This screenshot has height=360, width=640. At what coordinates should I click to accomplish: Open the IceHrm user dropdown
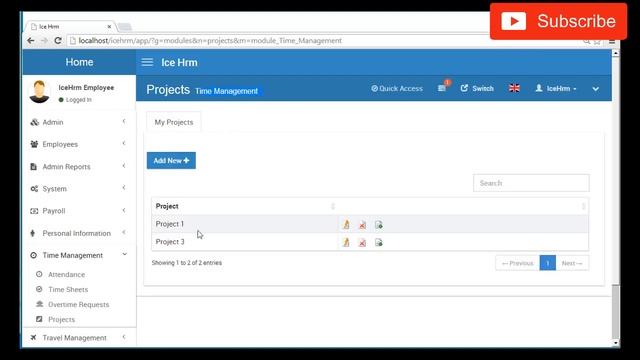coord(556,88)
